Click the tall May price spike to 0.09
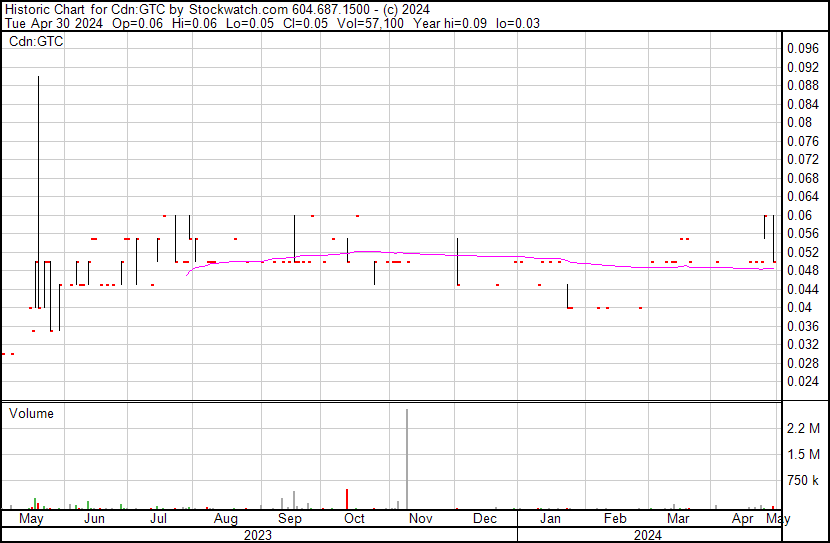The image size is (830, 543). coord(38,192)
